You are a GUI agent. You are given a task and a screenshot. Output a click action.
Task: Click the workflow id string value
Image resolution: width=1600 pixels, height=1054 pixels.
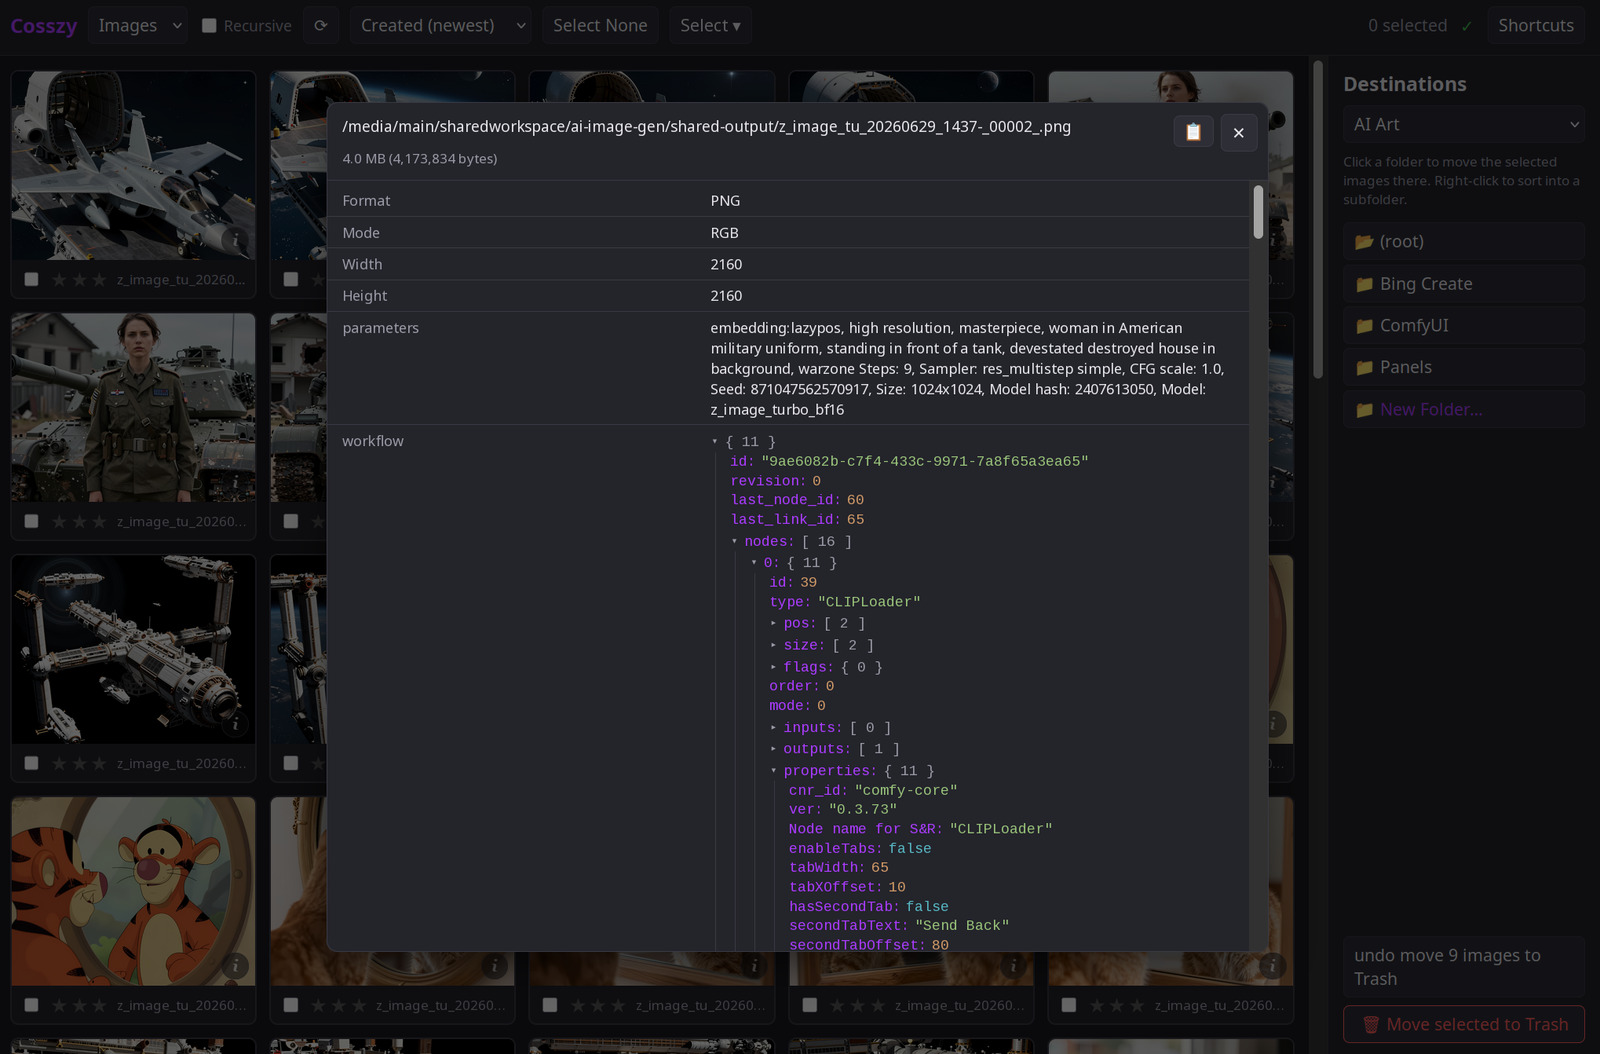click(x=925, y=461)
